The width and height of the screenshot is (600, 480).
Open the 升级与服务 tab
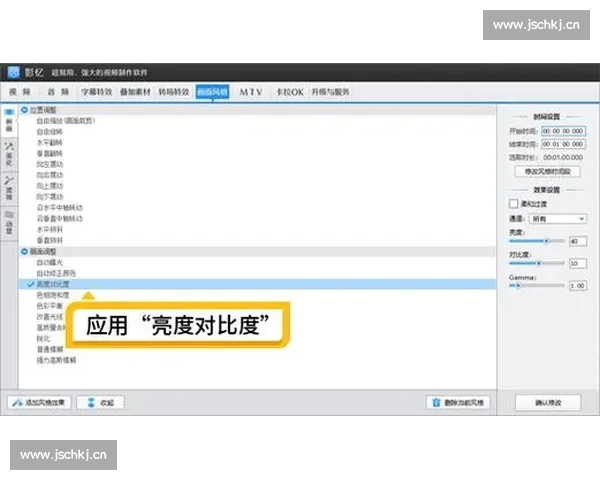click(x=330, y=92)
